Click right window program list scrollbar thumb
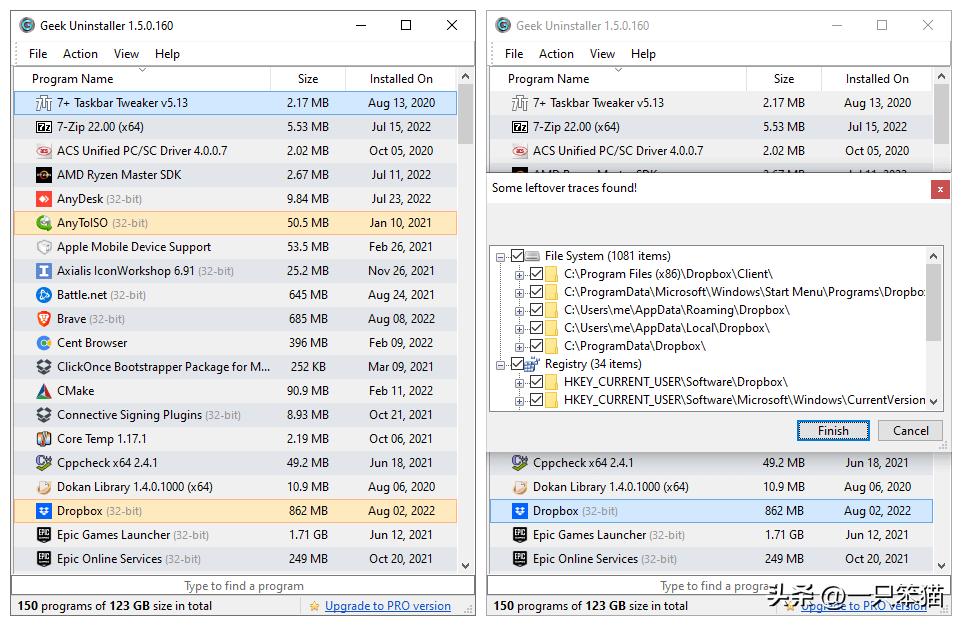This screenshot has width=962, height=626. (x=941, y=114)
